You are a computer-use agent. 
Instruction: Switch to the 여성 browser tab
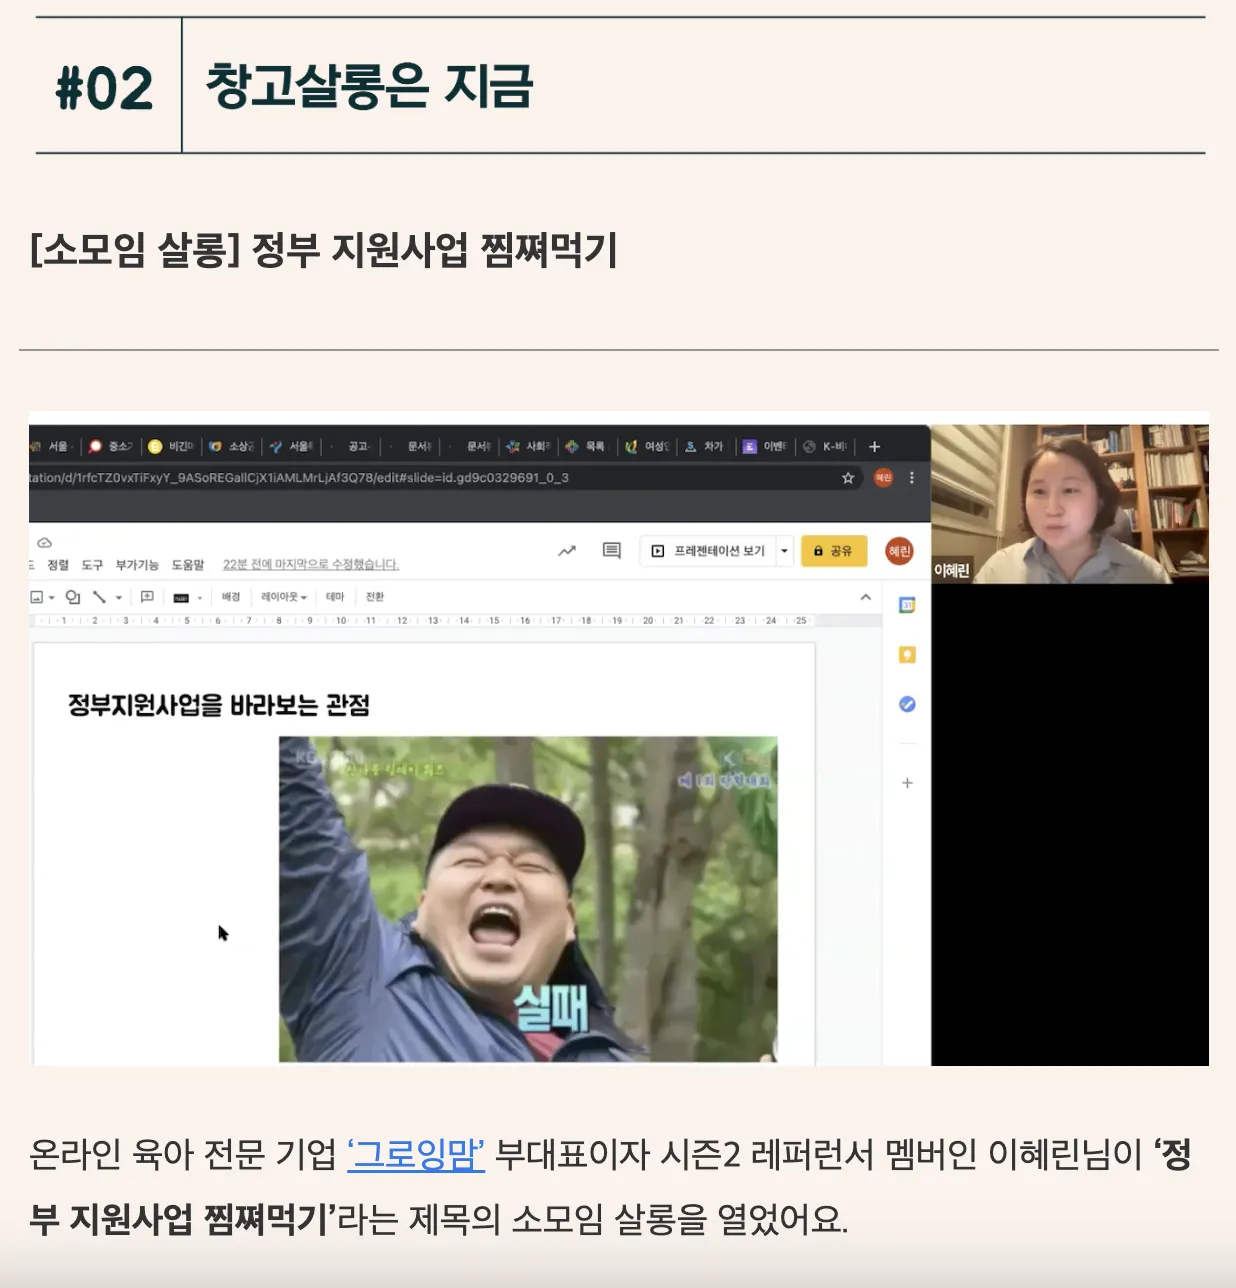pos(648,446)
